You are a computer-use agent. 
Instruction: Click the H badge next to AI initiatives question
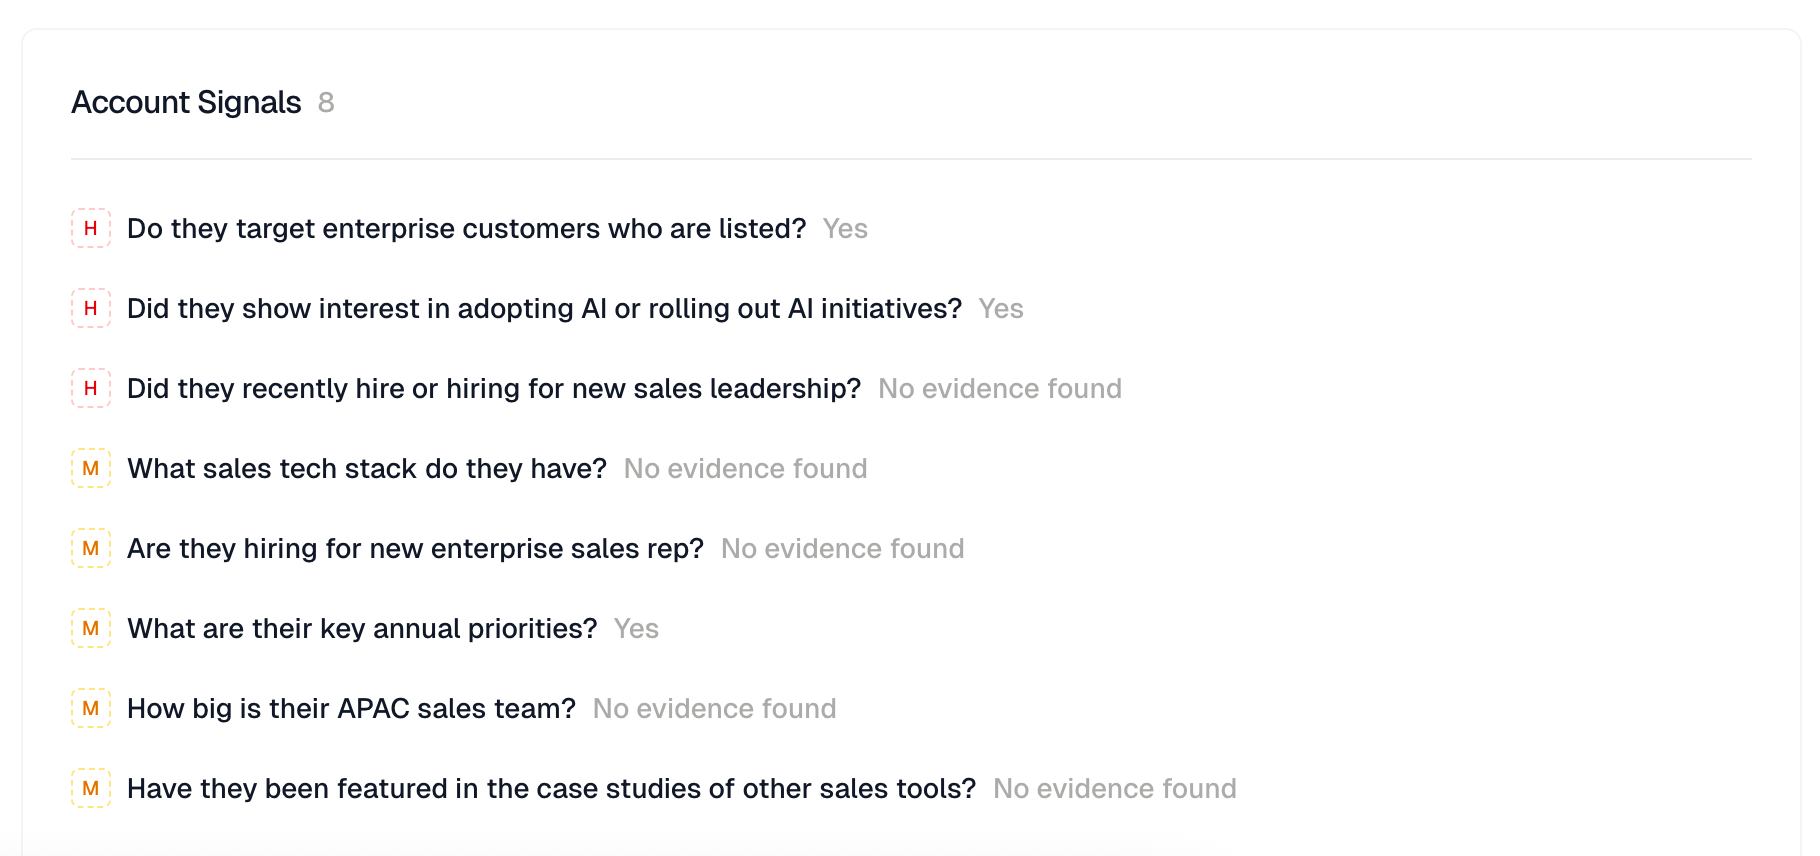click(x=91, y=308)
